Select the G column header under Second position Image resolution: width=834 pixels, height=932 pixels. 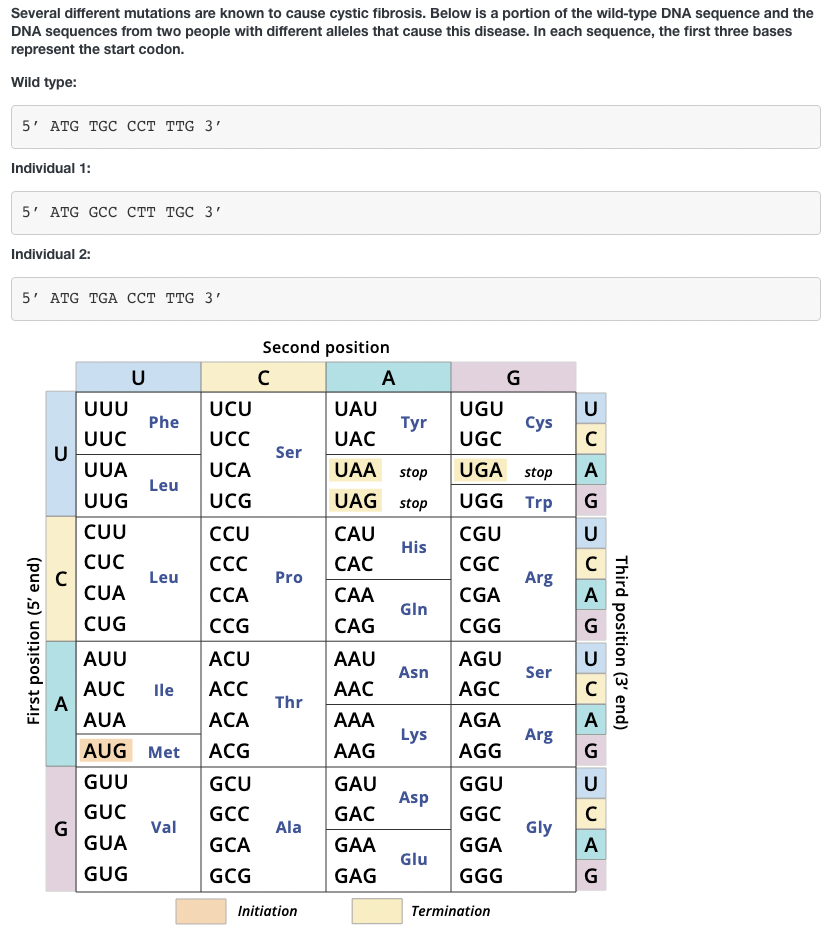pyautogui.click(x=513, y=377)
